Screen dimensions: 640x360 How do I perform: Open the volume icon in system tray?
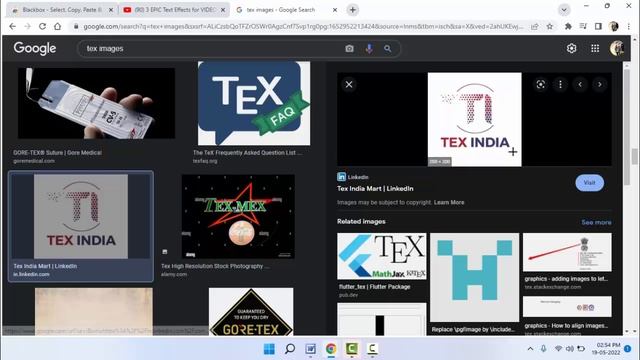coord(569,349)
